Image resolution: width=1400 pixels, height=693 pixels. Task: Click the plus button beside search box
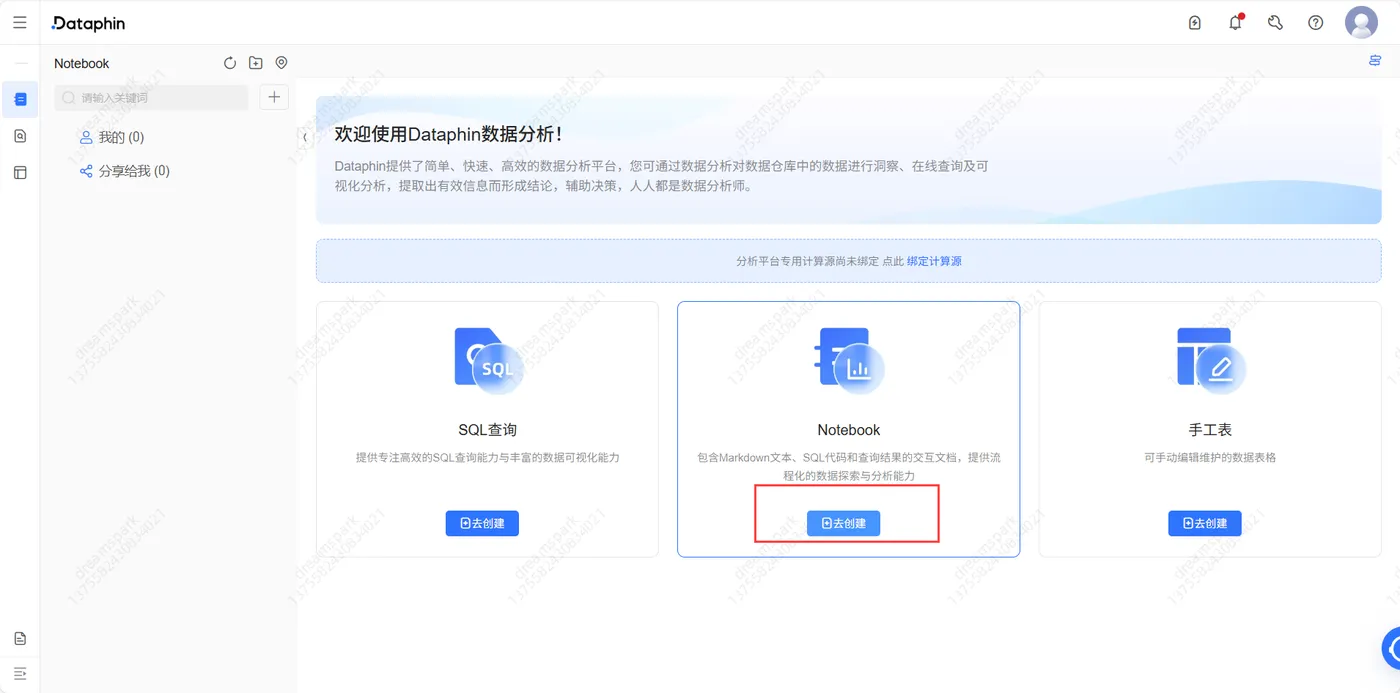coord(274,97)
